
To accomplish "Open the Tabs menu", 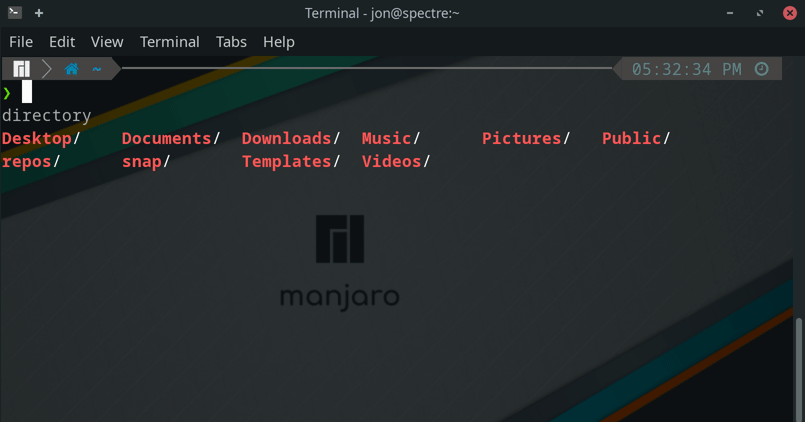I will point(231,42).
